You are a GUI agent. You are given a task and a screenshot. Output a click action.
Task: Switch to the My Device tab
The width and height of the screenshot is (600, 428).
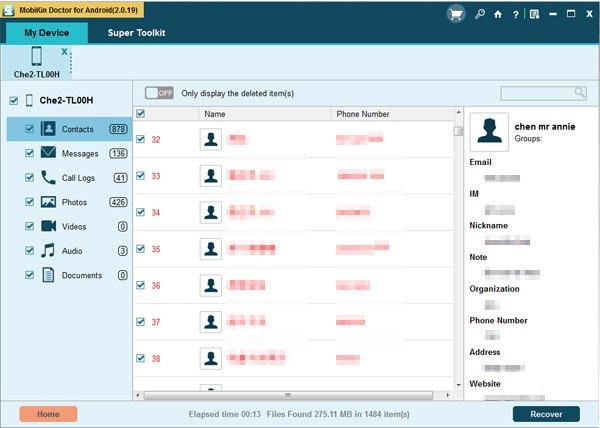tap(47, 33)
